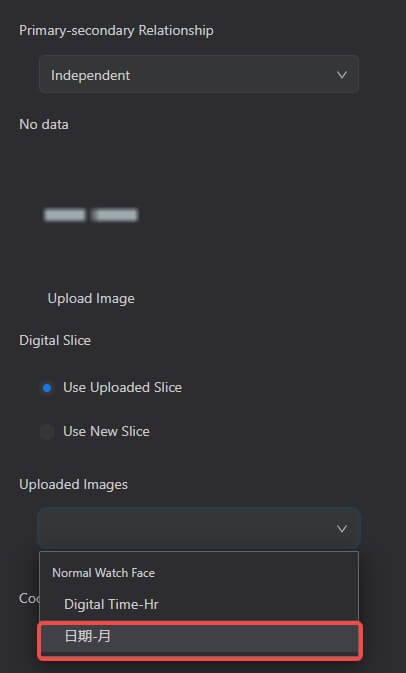Click the No data text
The image size is (406, 673).
[44, 124]
